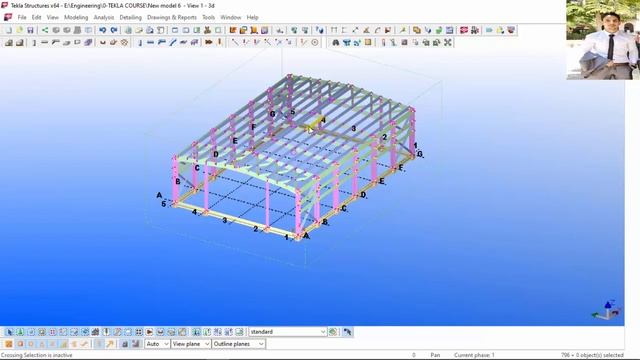Open the Modeling menu
Viewport: 640px width, 360px height.
tap(76, 17)
